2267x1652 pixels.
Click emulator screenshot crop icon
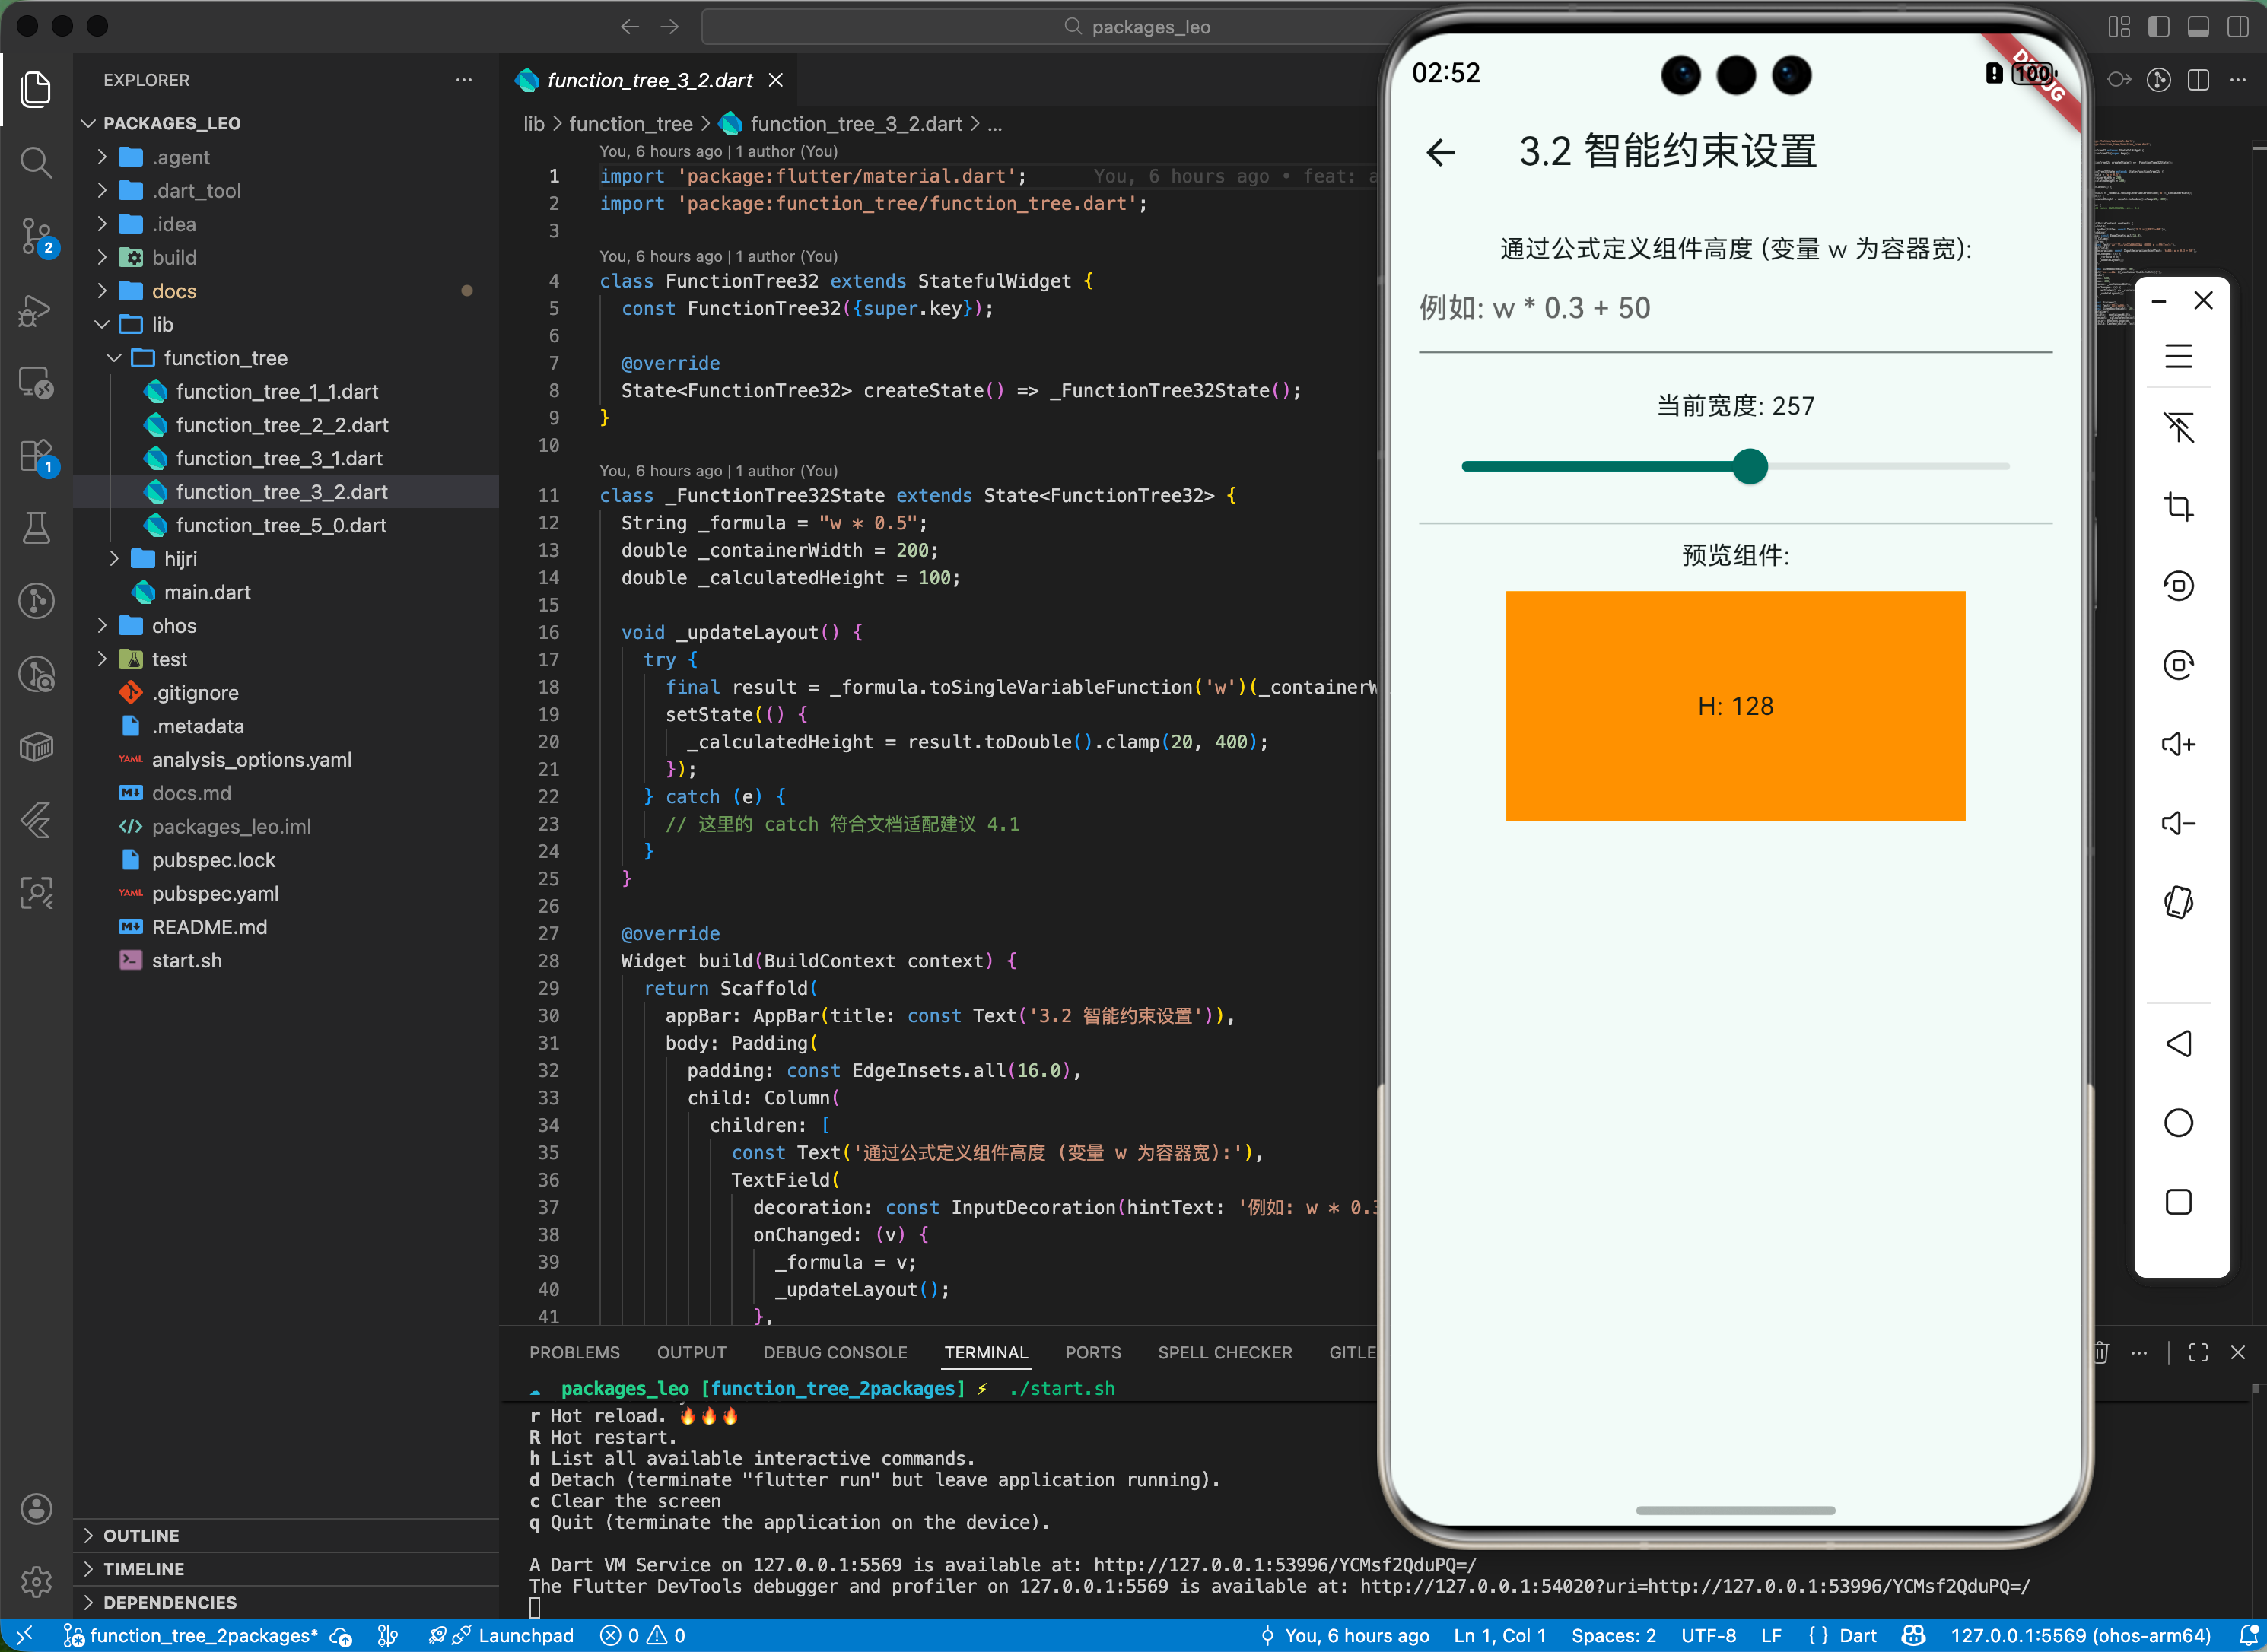click(x=2178, y=506)
